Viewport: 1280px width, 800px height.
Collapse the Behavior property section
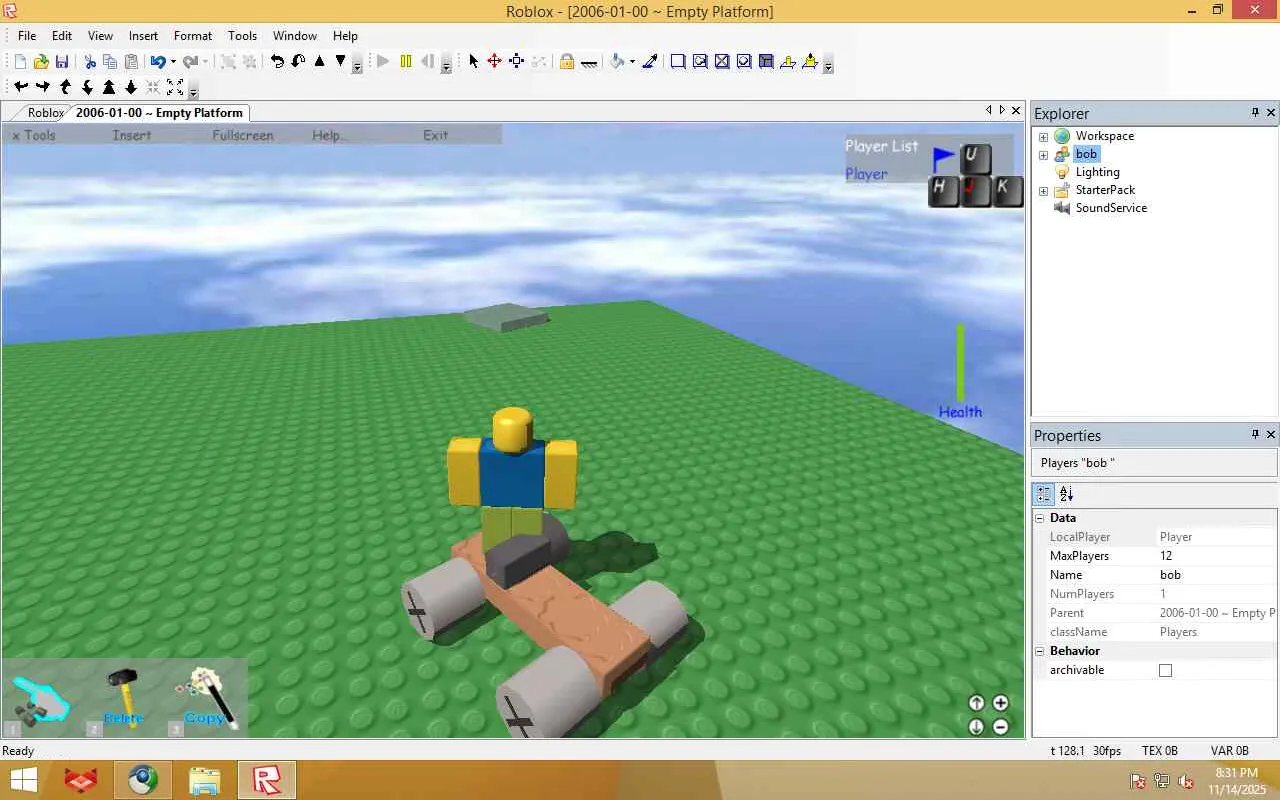point(1040,651)
